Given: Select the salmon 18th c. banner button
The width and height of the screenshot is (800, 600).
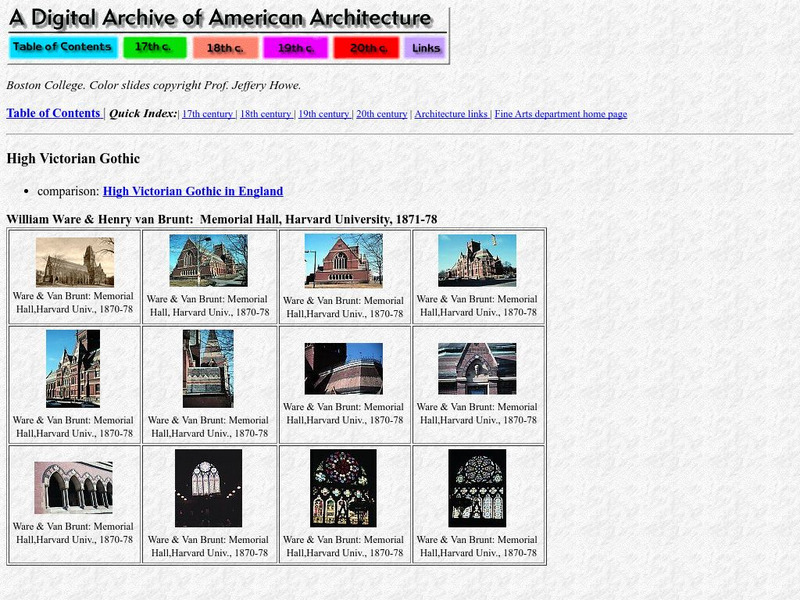Looking at the screenshot, I should (x=225, y=47).
